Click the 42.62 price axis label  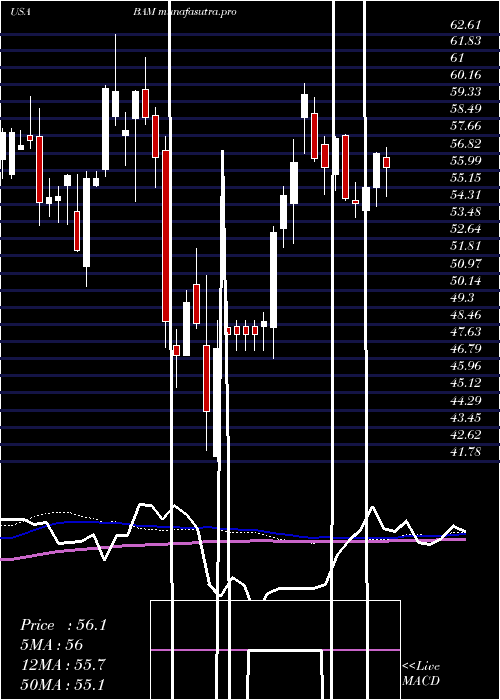point(465,435)
